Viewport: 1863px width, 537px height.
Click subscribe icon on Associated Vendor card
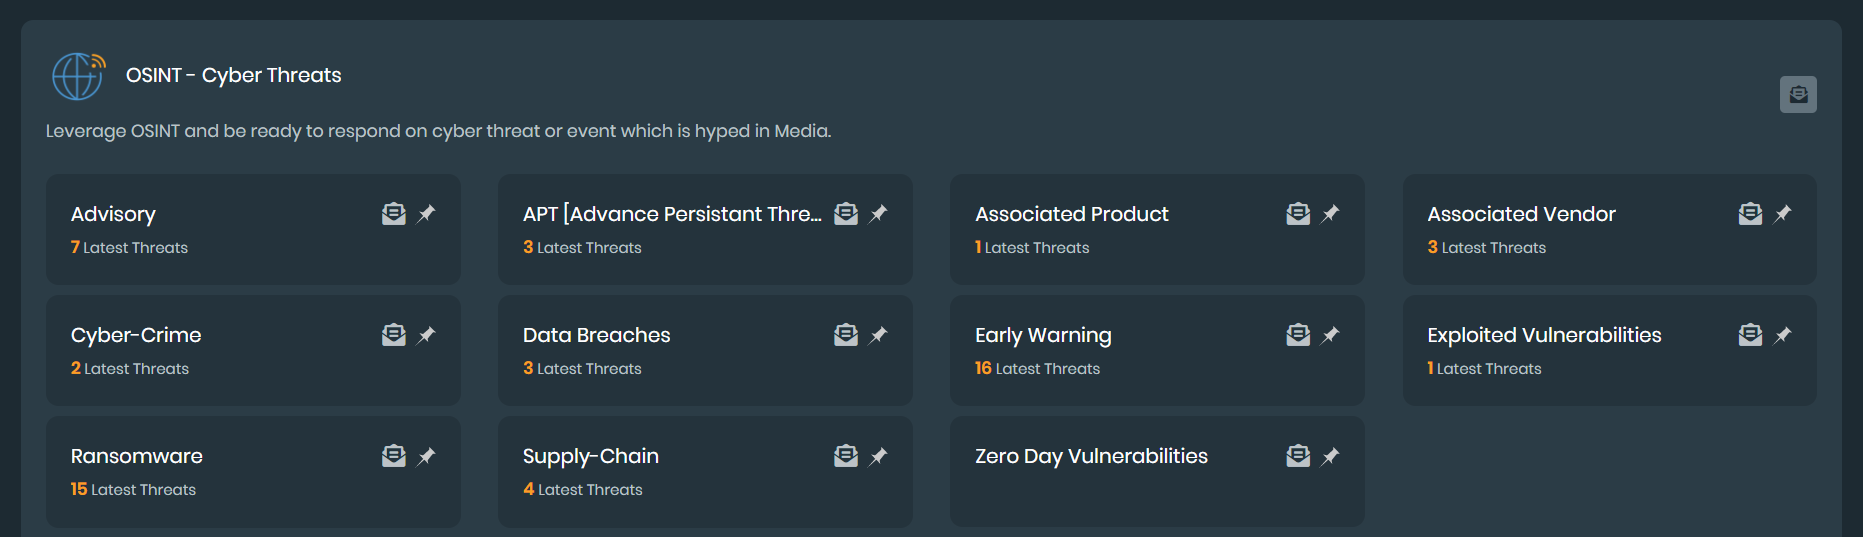coord(1750,214)
